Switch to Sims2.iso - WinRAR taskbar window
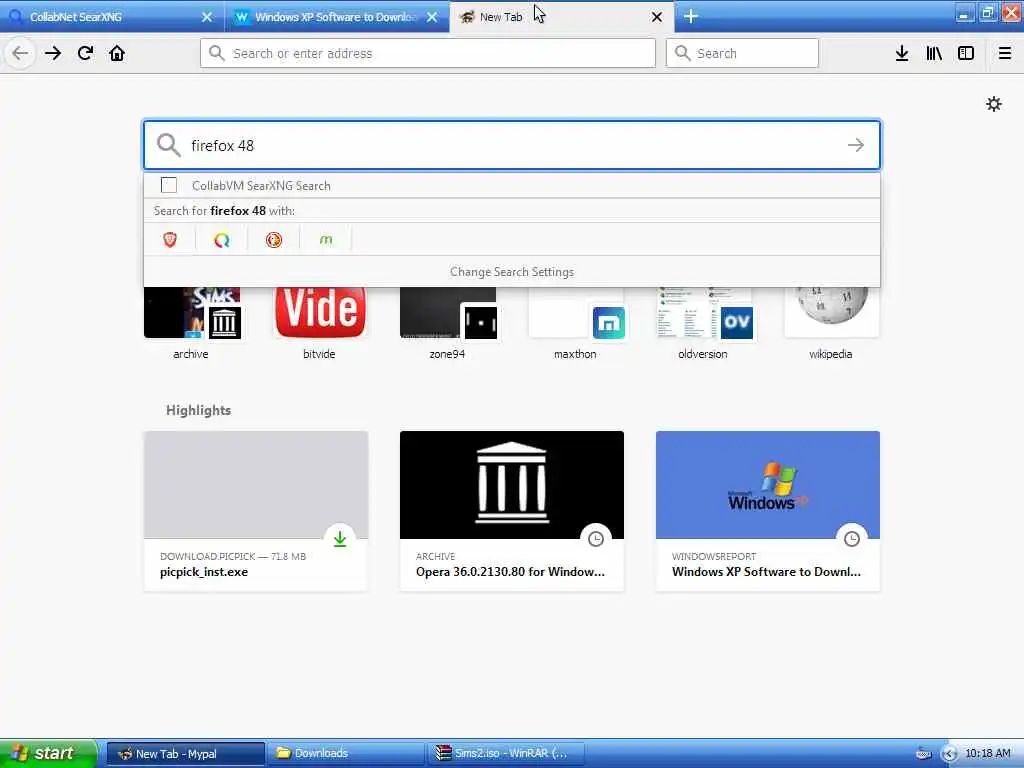The height and width of the screenshot is (768, 1024). [x=506, y=753]
